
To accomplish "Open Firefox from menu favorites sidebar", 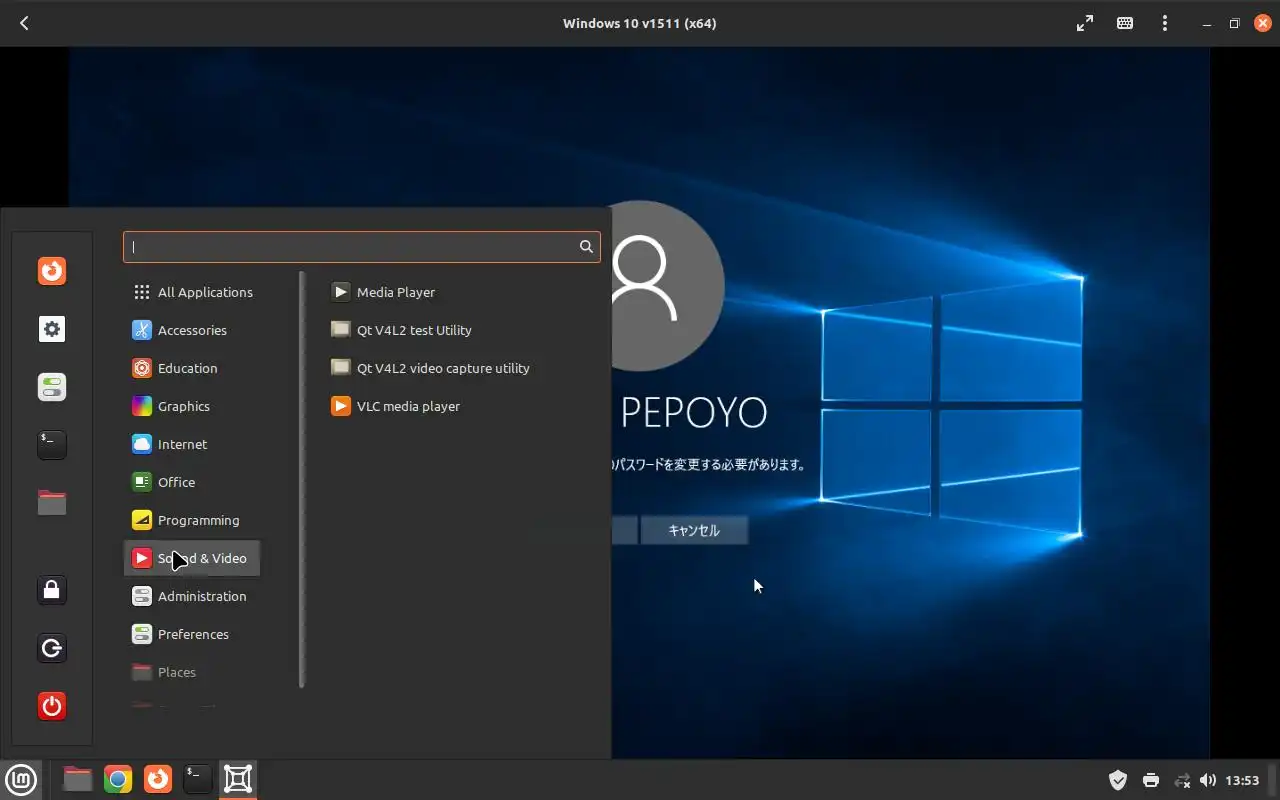I will point(52,271).
